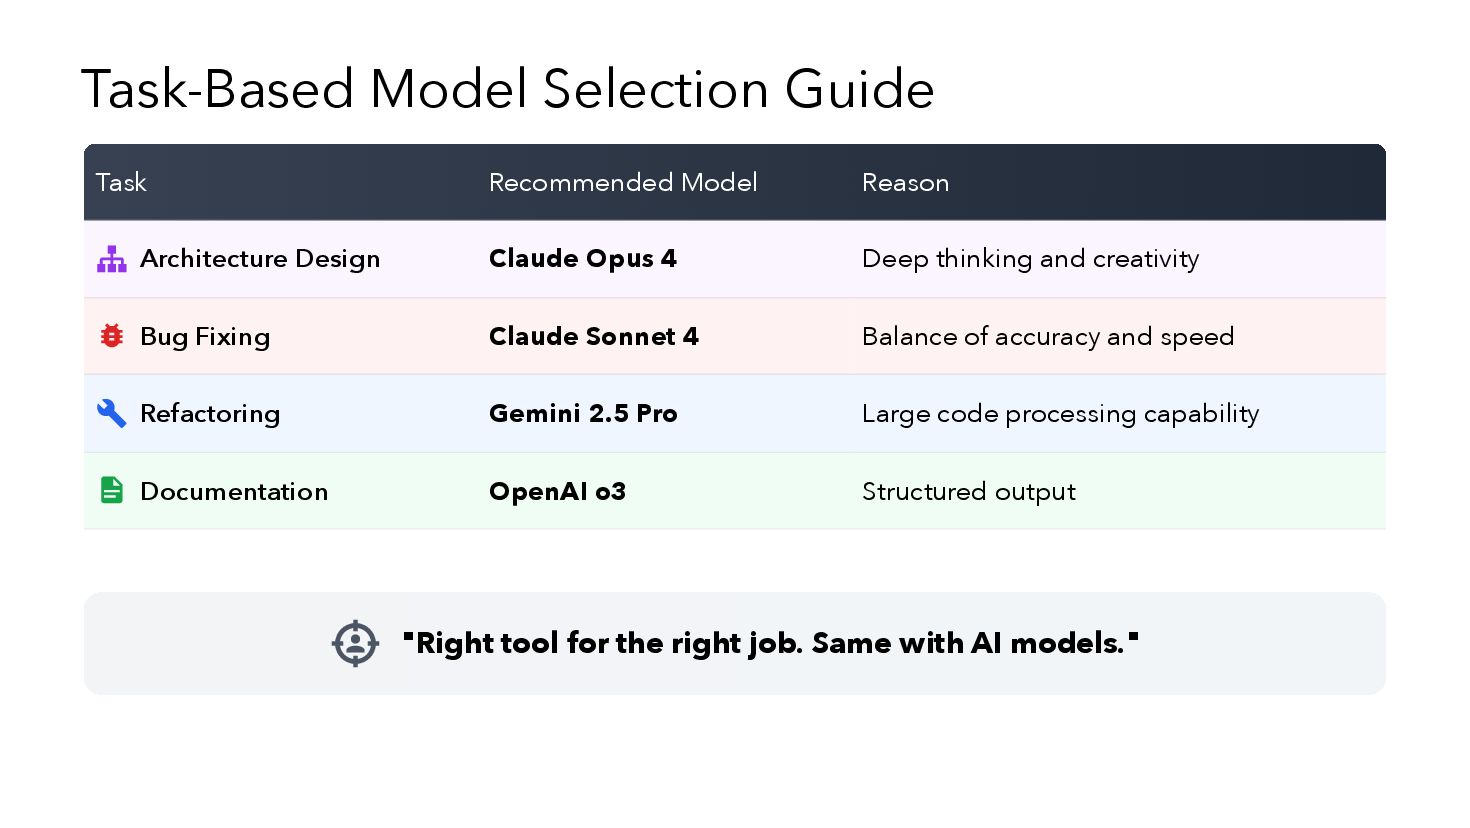Click the Deep thinking and creativity reason

click(x=1030, y=259)
